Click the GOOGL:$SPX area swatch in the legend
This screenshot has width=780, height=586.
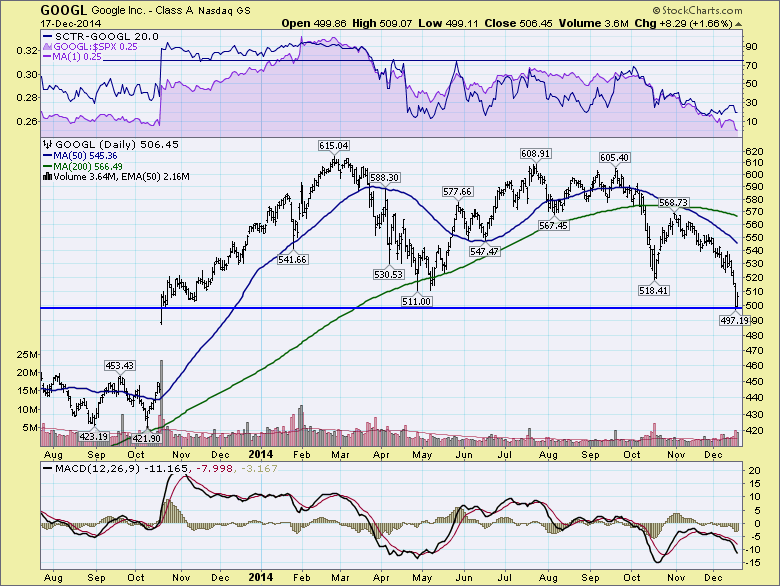(x=48, y=47)
